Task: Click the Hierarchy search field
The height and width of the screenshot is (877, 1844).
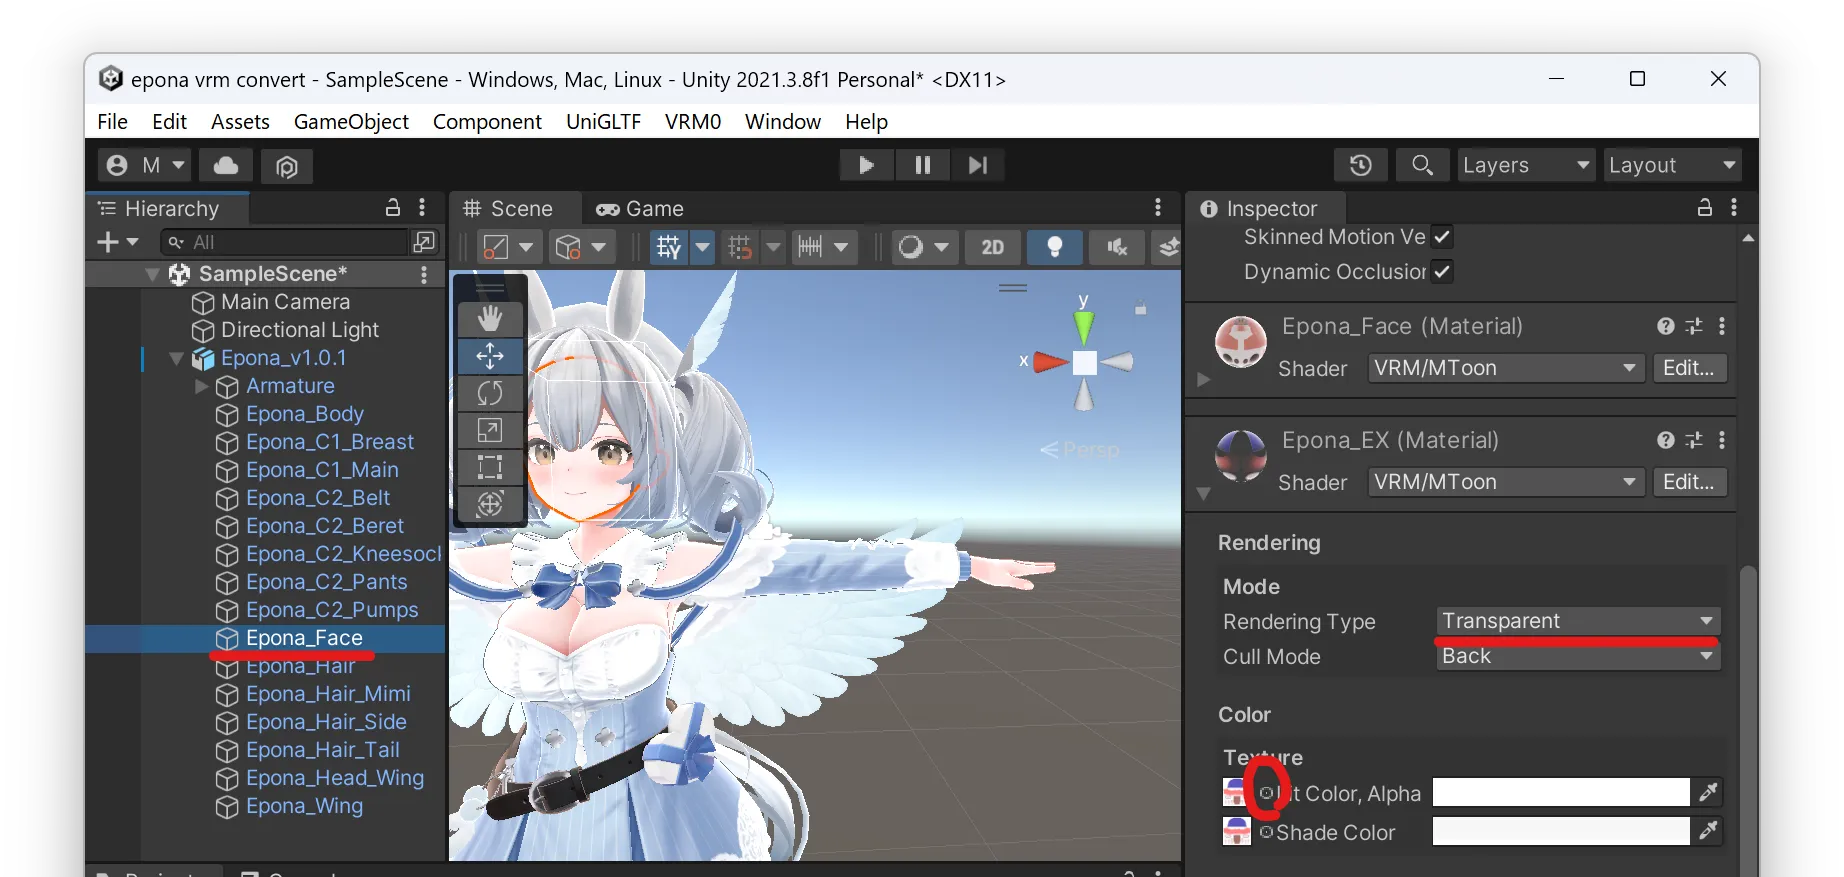Action: pyautogui.click(x=285, y=242)
